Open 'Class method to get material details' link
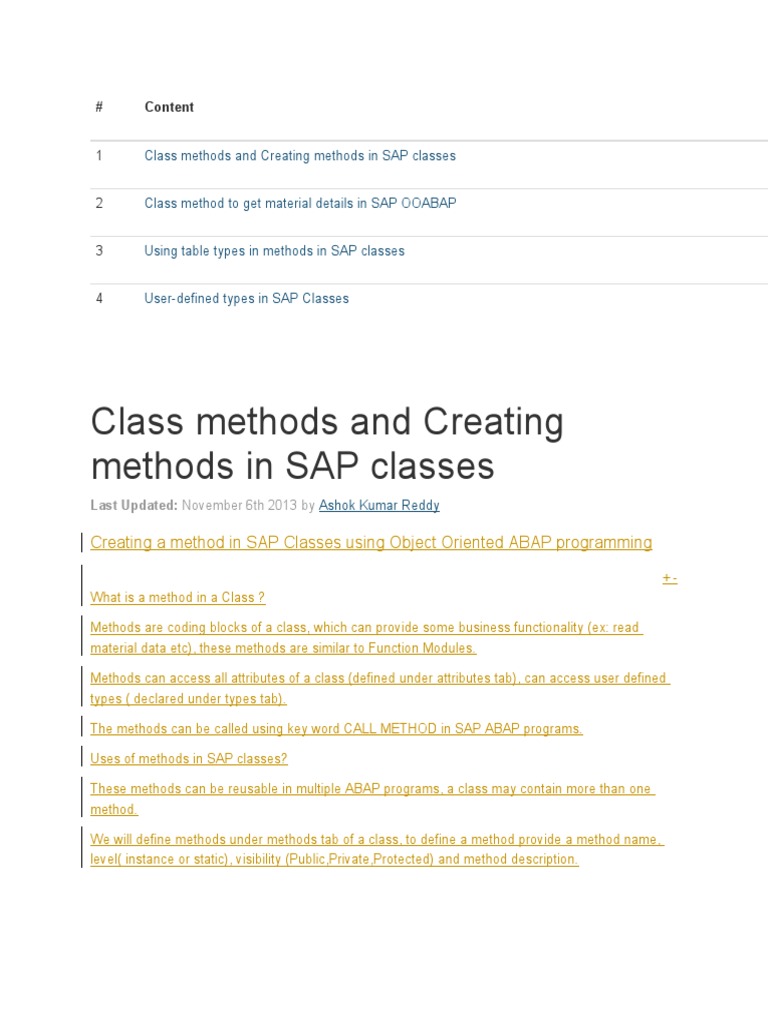The width and height of the screenshot is (768, 1024). (300, 203)
